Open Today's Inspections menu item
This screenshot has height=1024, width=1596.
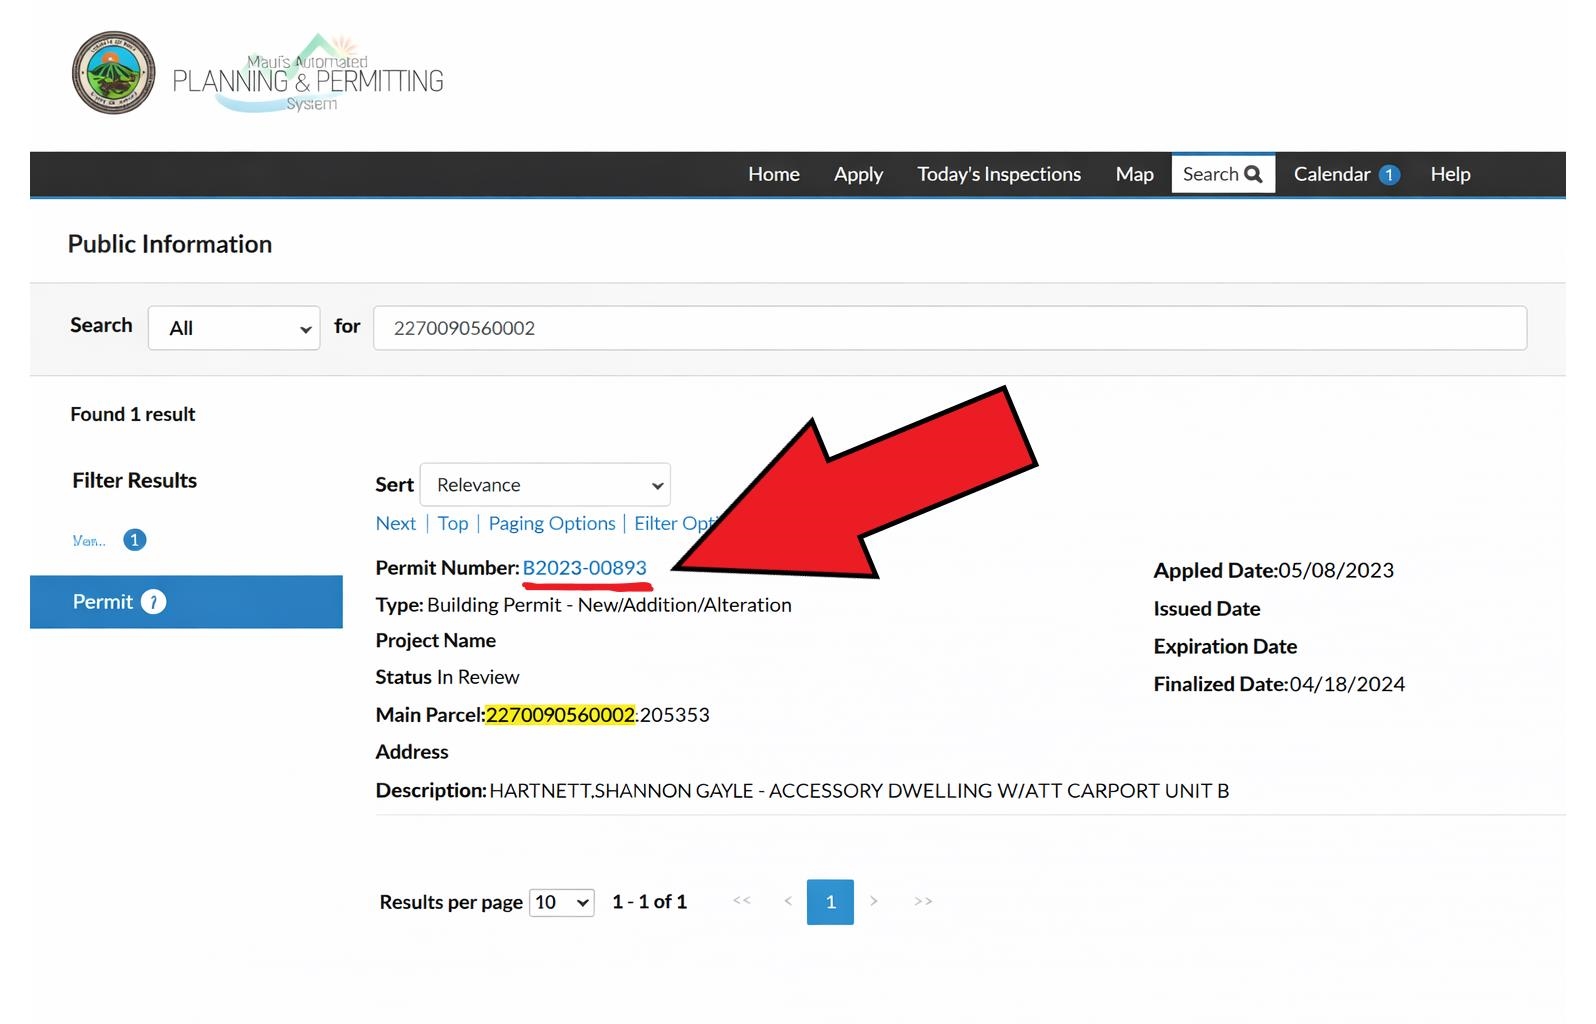[998, 174]
